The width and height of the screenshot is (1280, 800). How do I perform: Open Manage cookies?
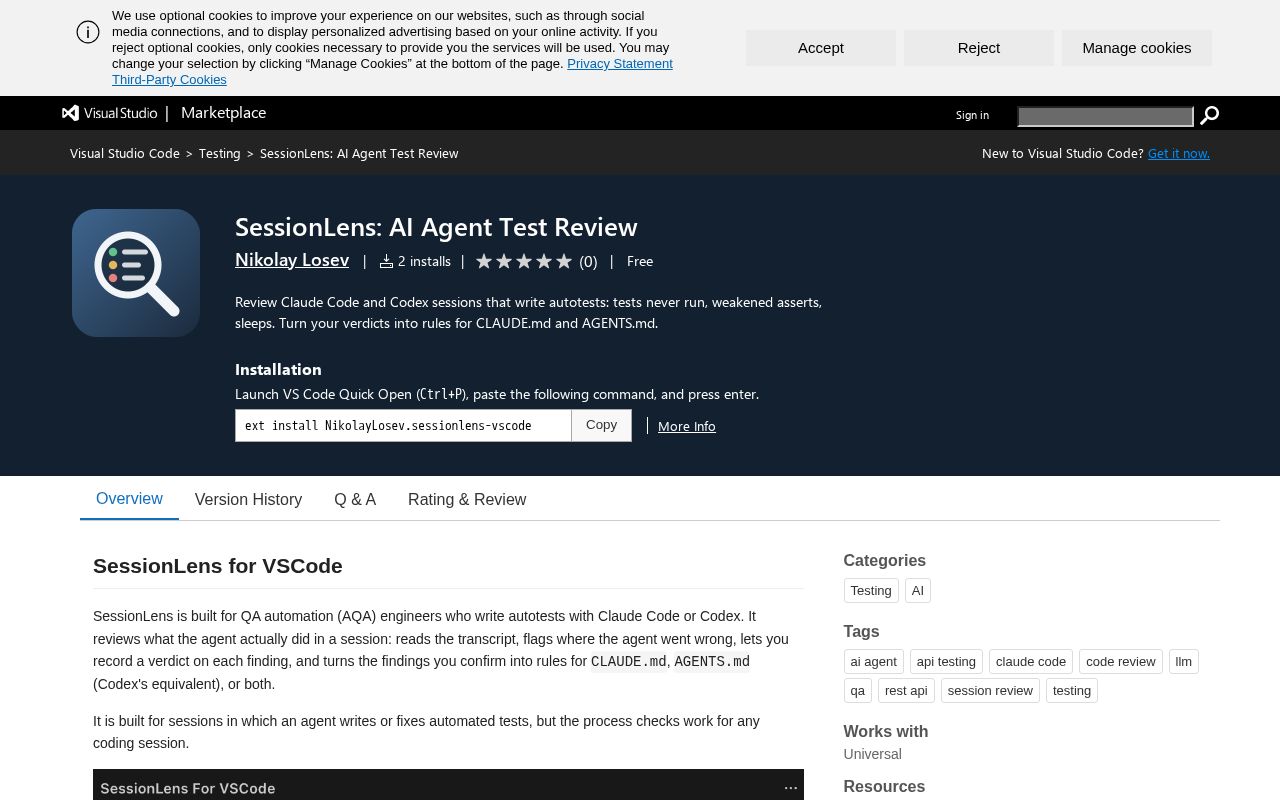coord(1137,48)
